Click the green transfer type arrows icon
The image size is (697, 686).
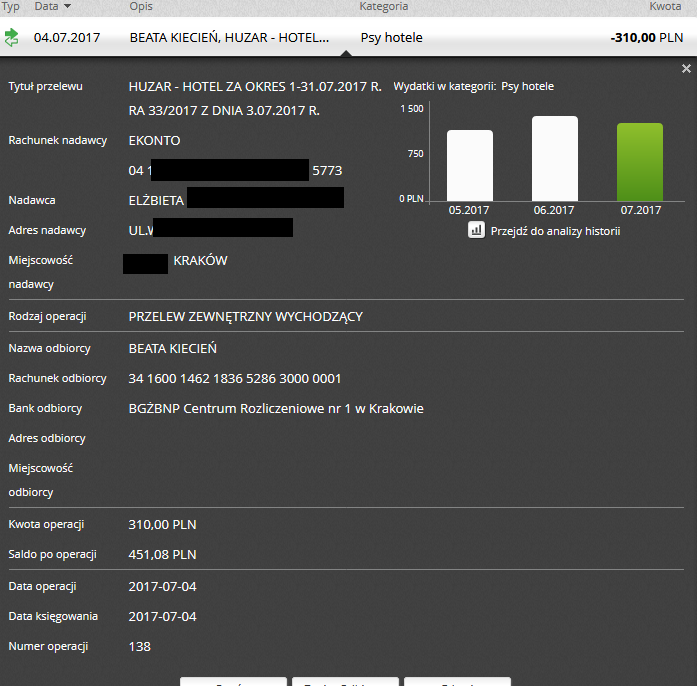coord(12,38)
